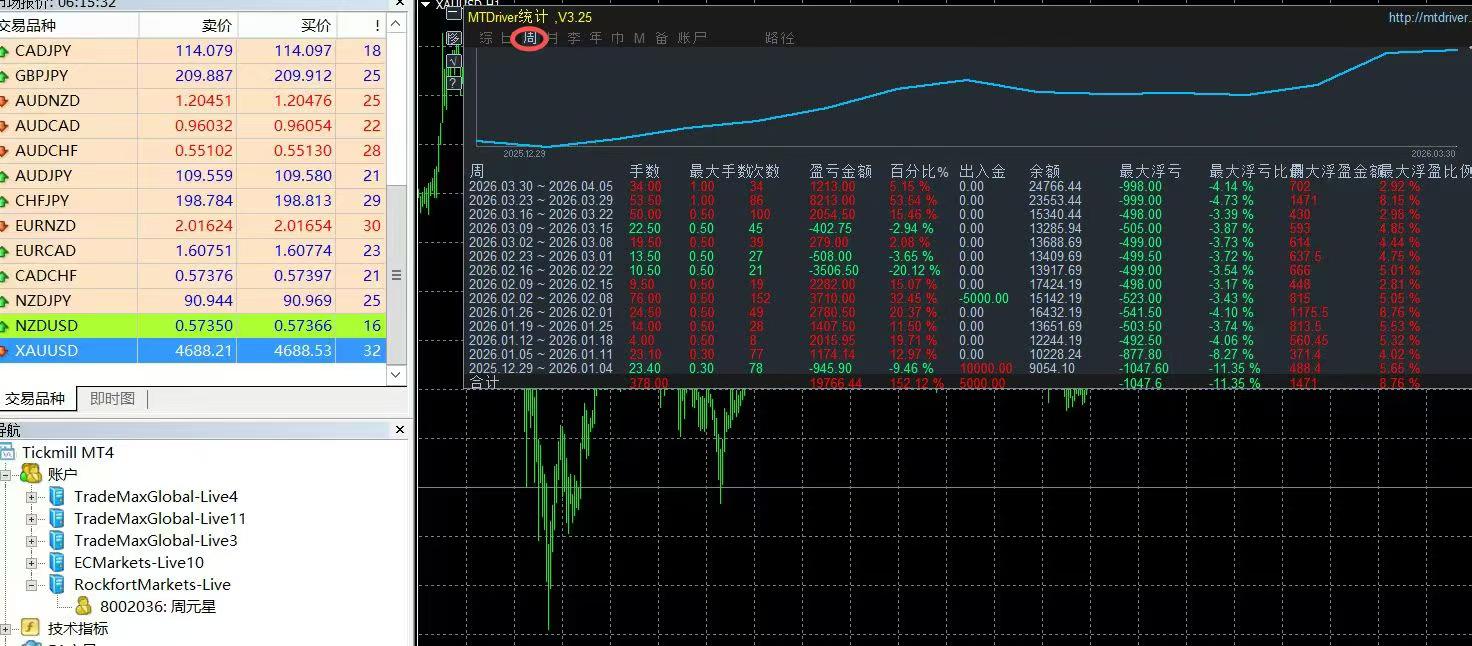
Task: Click the ? help icon beside MTDriver panel
Action: 454,83
